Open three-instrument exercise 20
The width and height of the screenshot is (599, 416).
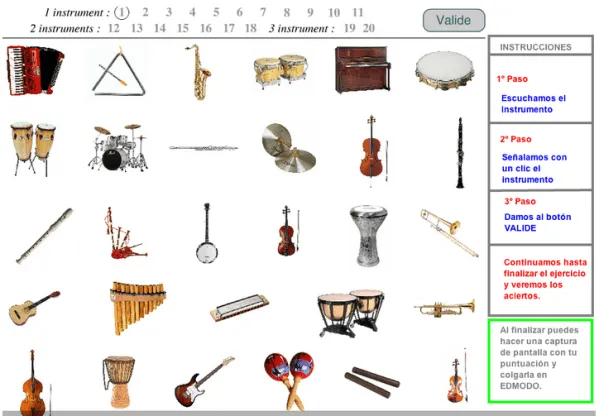(369, 28)
